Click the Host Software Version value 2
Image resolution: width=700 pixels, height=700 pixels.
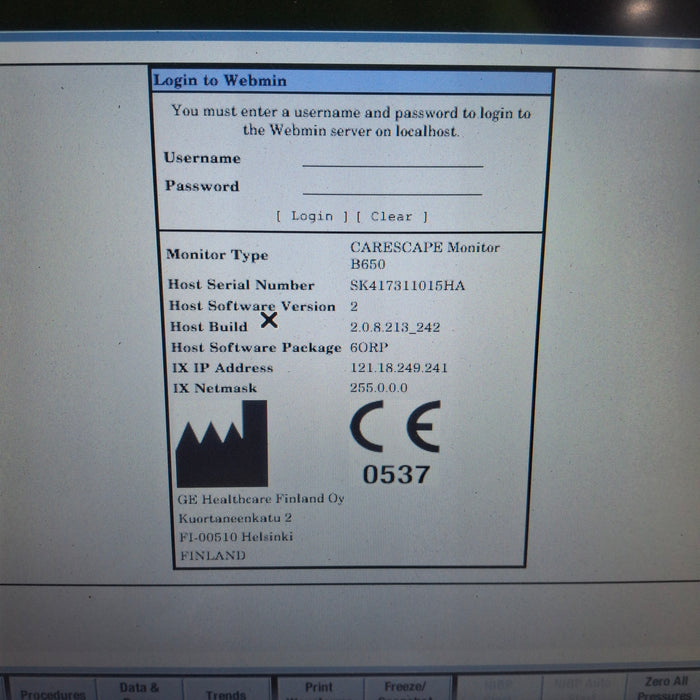354,306
